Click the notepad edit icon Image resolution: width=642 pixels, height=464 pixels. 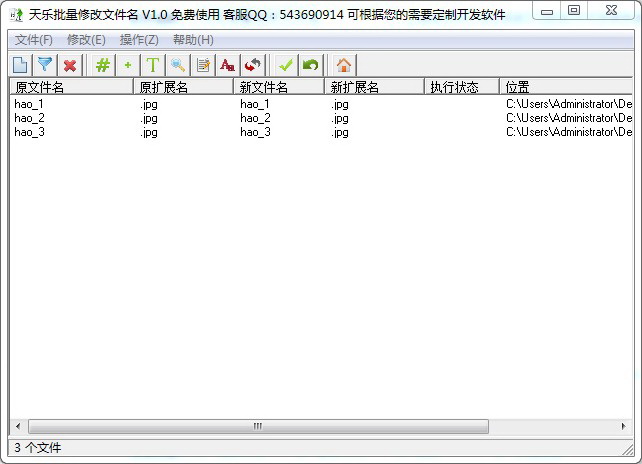(x=203, y=65)
